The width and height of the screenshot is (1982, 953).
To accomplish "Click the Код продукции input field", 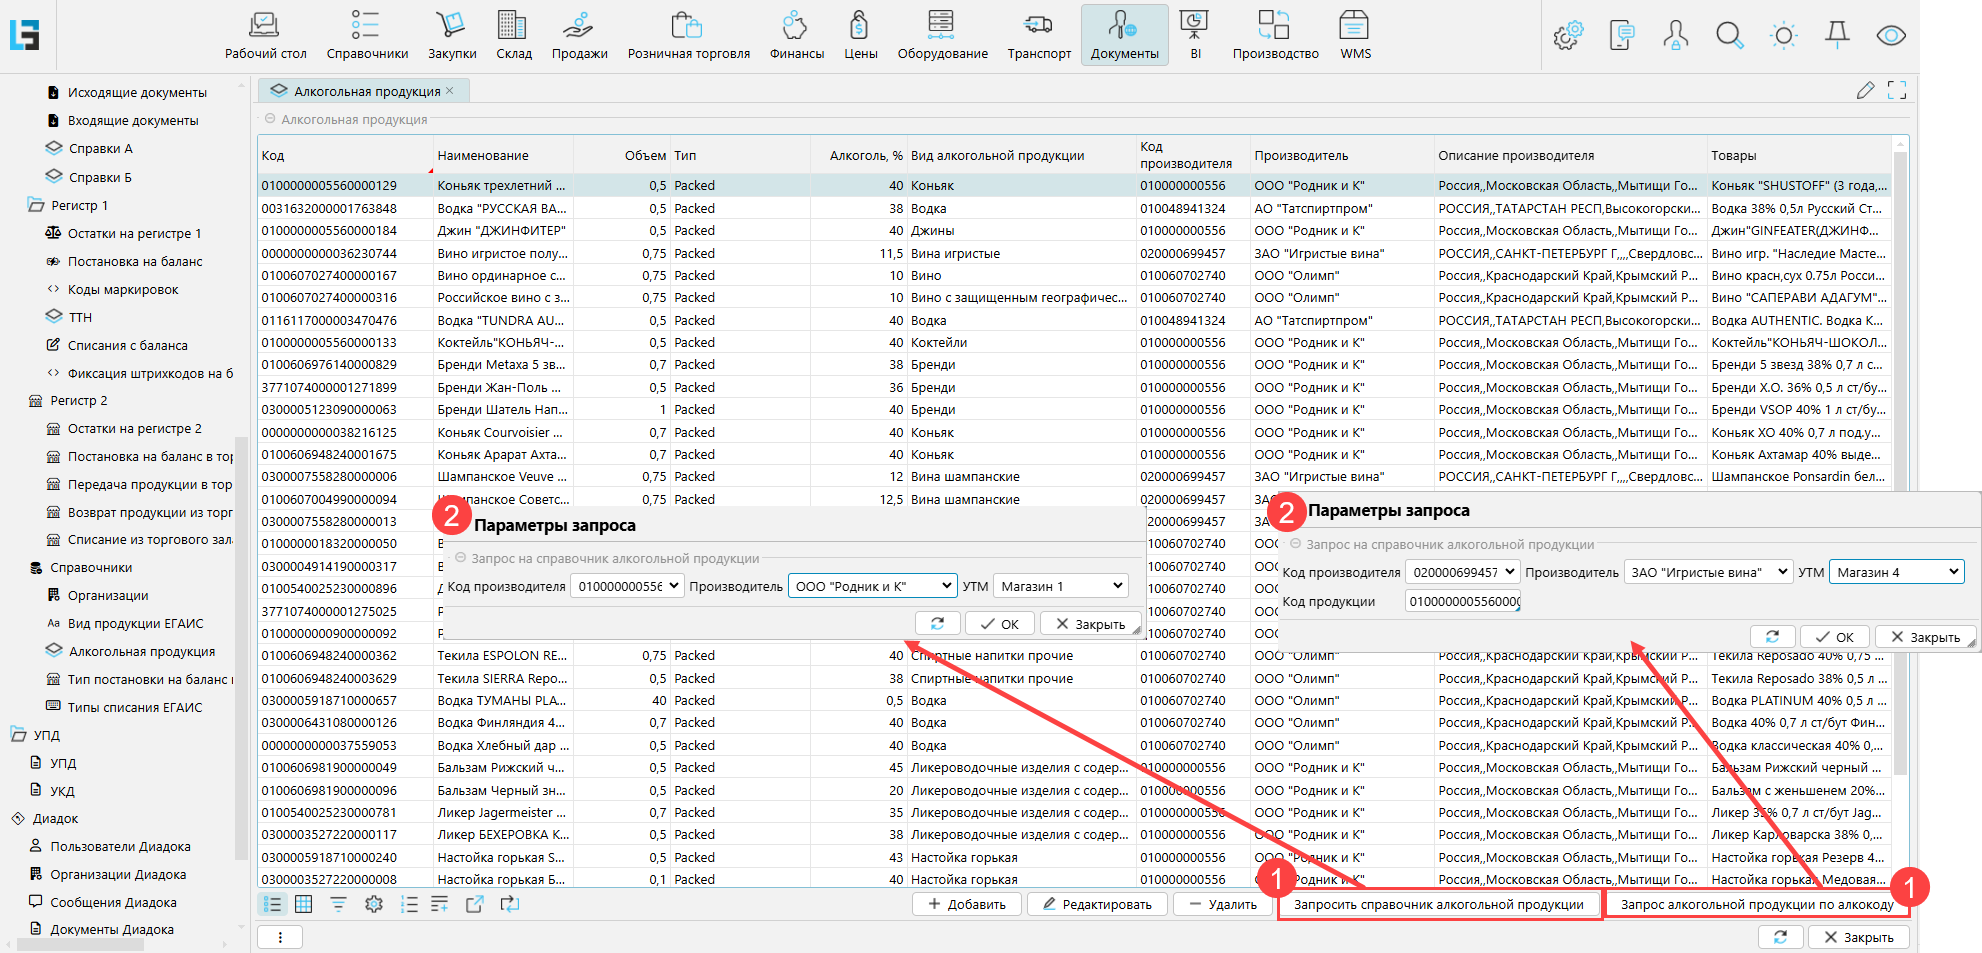I will click(1462, 601).
